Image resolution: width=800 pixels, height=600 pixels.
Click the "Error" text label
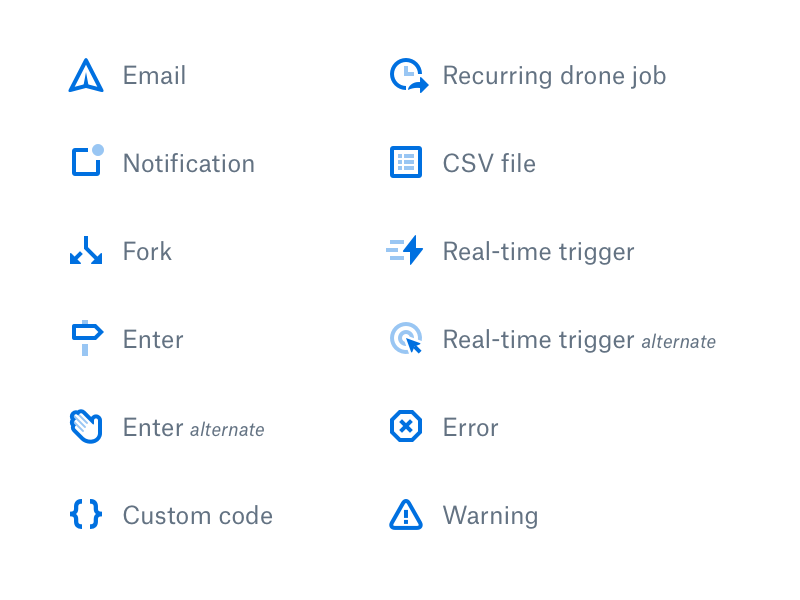[x=470, y=428]
